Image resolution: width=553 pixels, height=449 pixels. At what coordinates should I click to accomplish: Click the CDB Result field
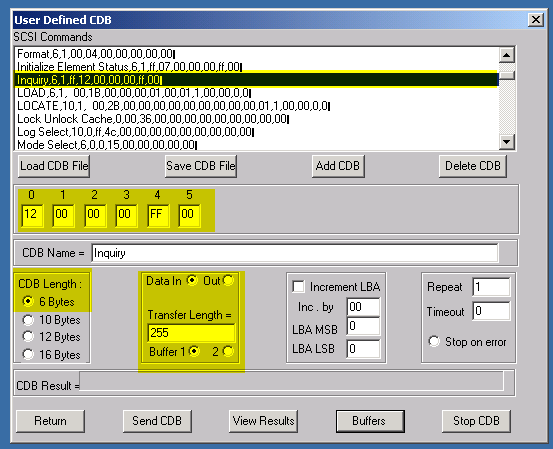291,381
